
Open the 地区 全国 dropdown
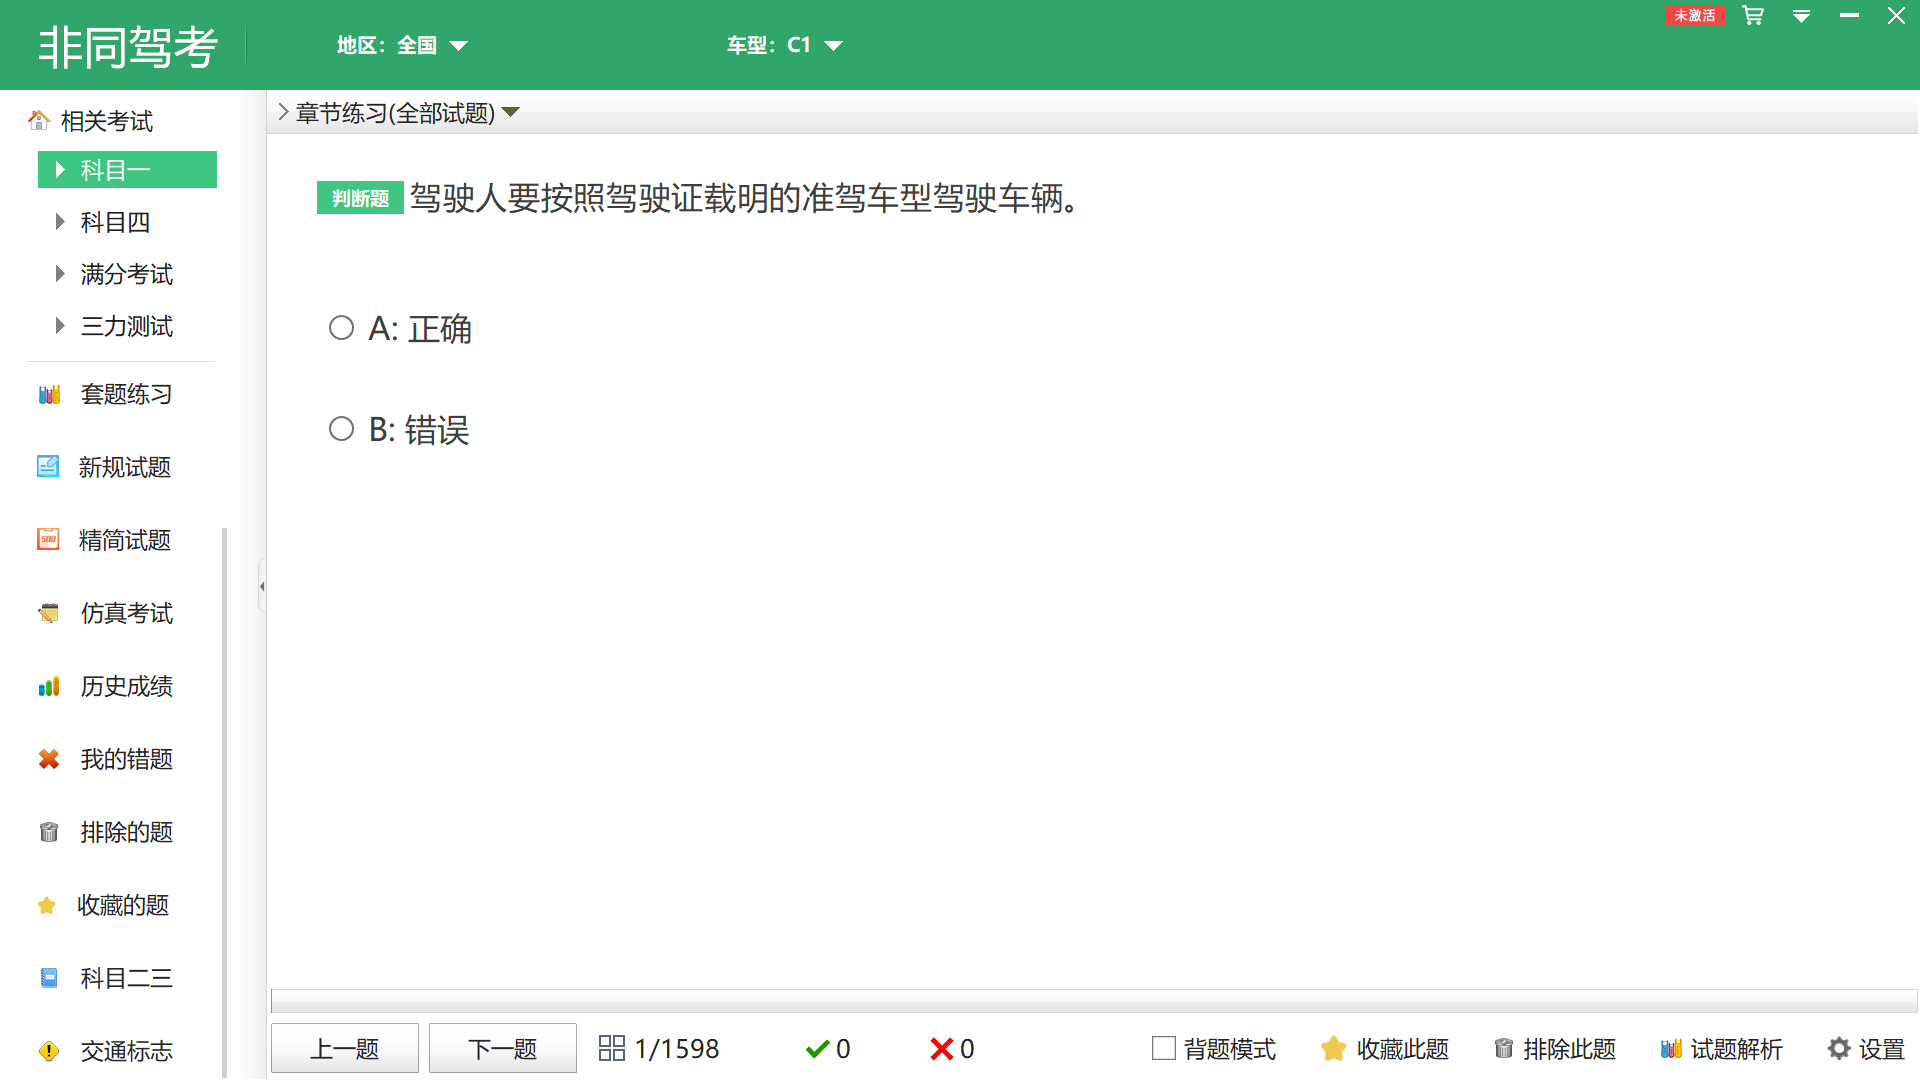(459, 46)
